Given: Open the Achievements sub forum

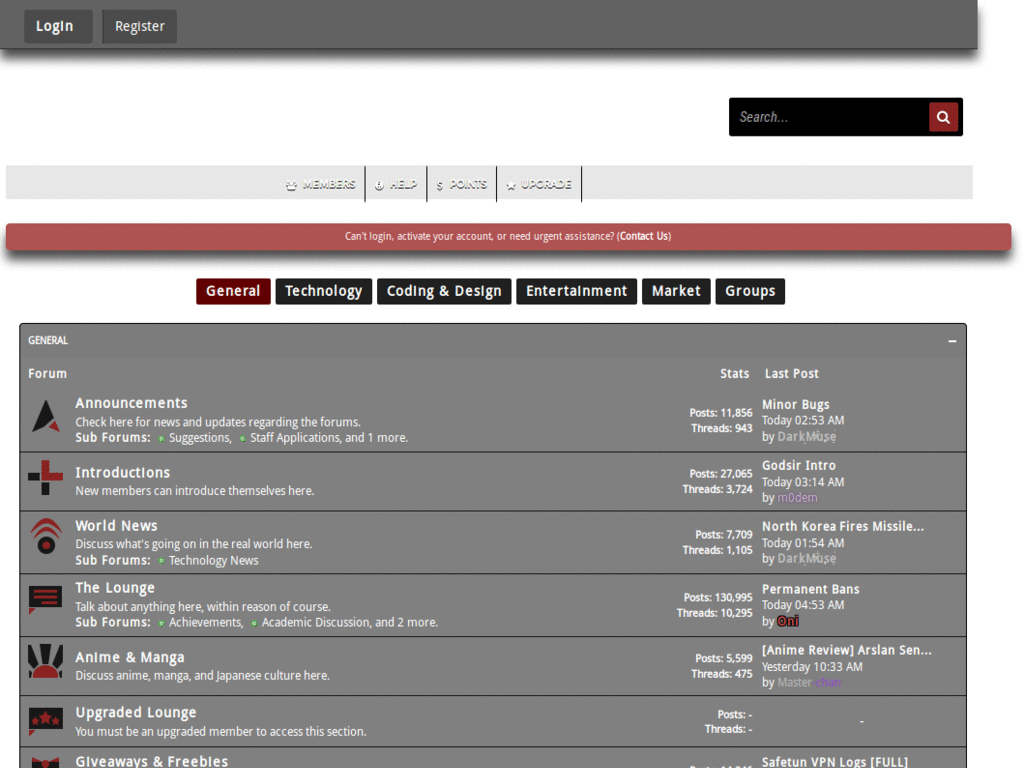Looking at the screenshot, I should 206,622.
